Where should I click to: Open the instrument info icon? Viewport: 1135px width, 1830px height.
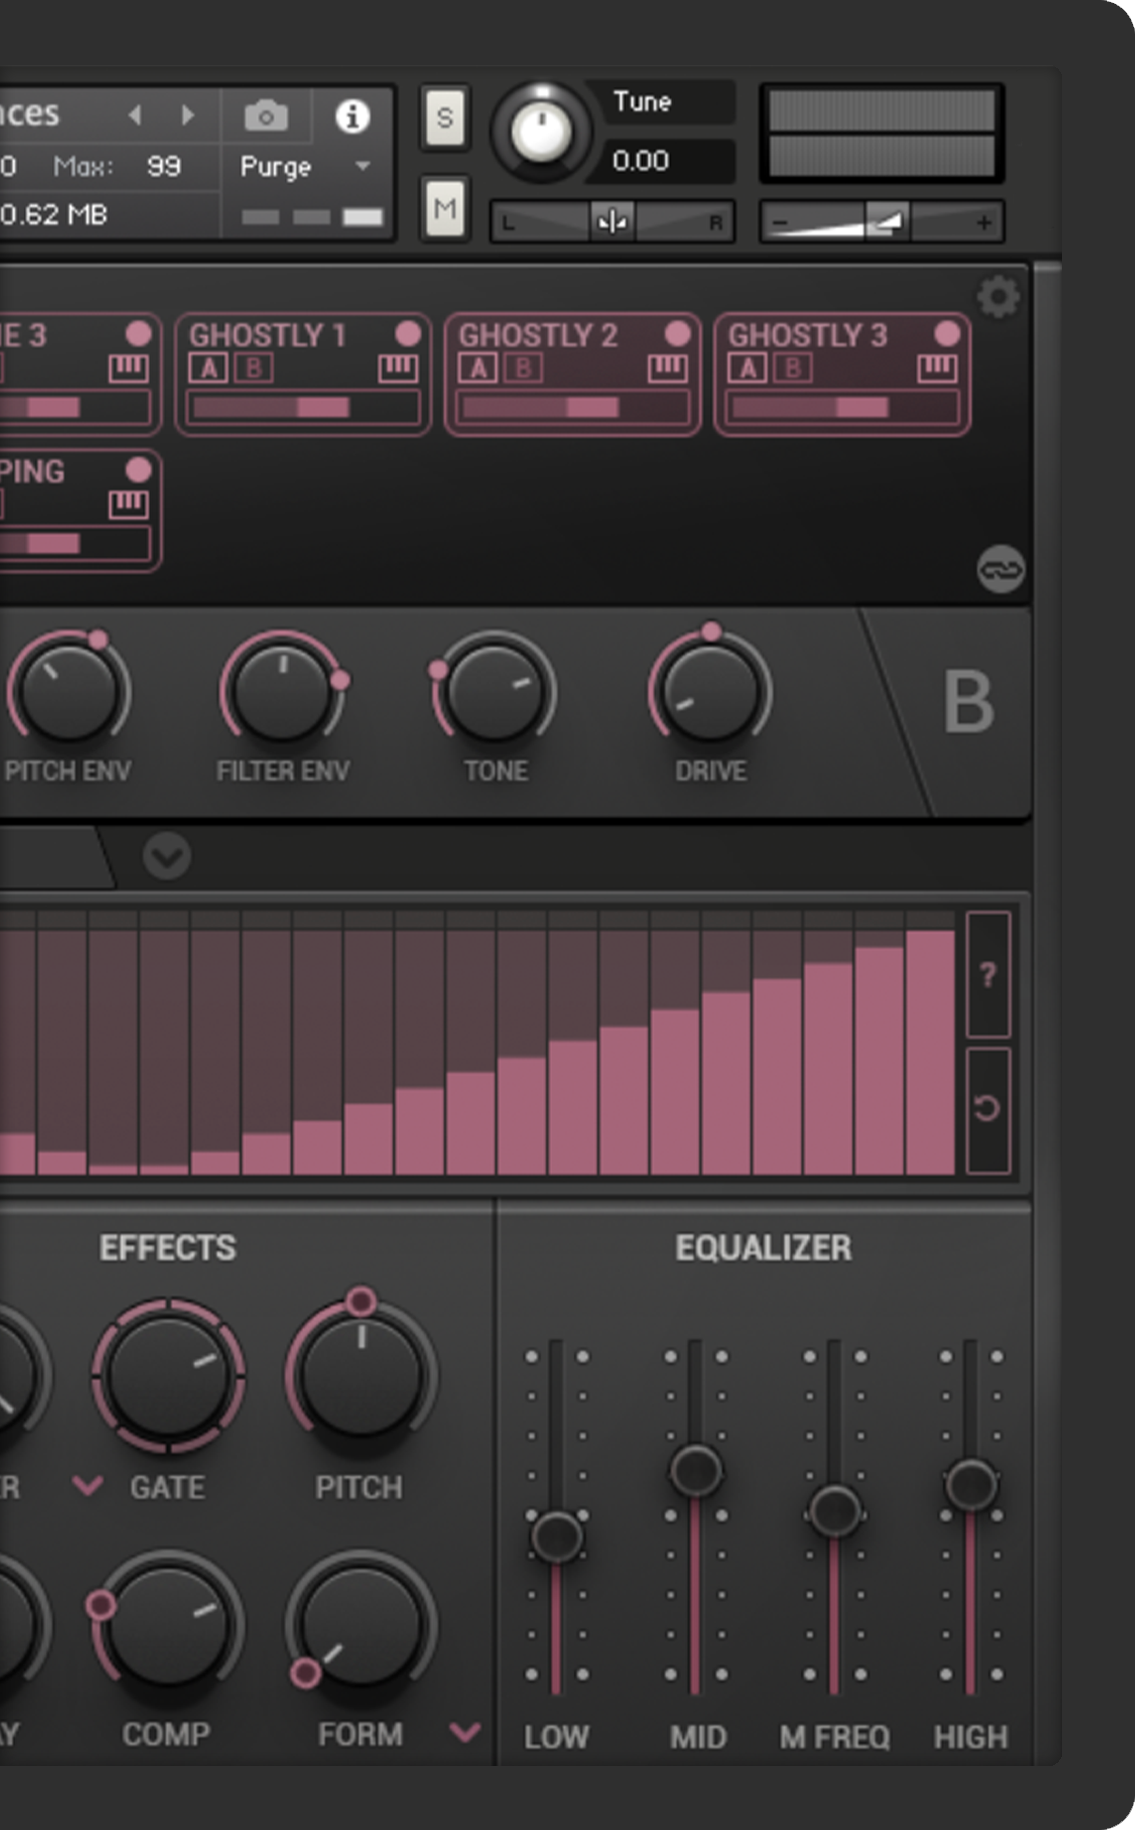(352, 117)
